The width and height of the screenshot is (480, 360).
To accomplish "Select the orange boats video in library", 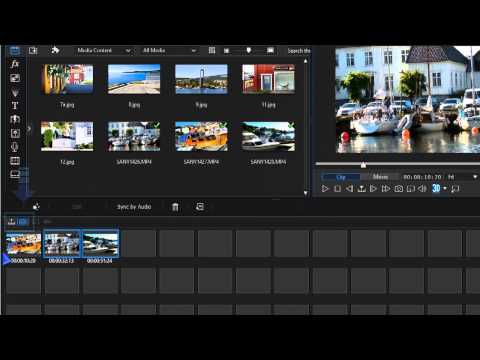I will [x=201, y=136].
